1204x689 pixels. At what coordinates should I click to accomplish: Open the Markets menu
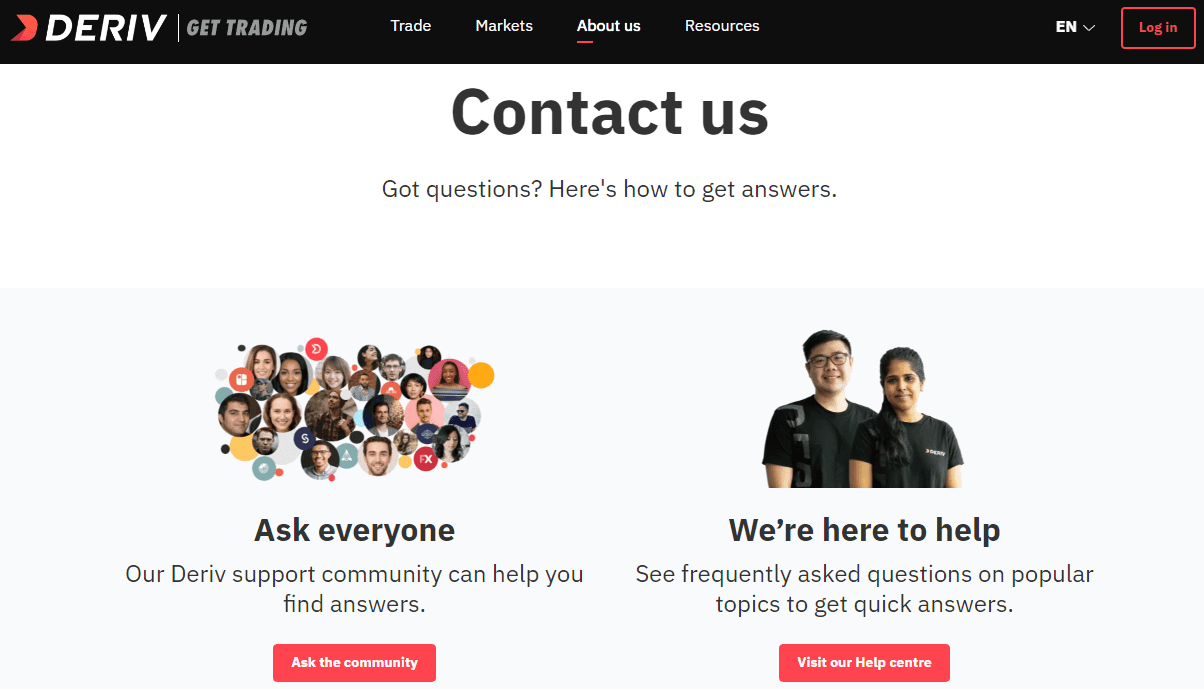504,26
